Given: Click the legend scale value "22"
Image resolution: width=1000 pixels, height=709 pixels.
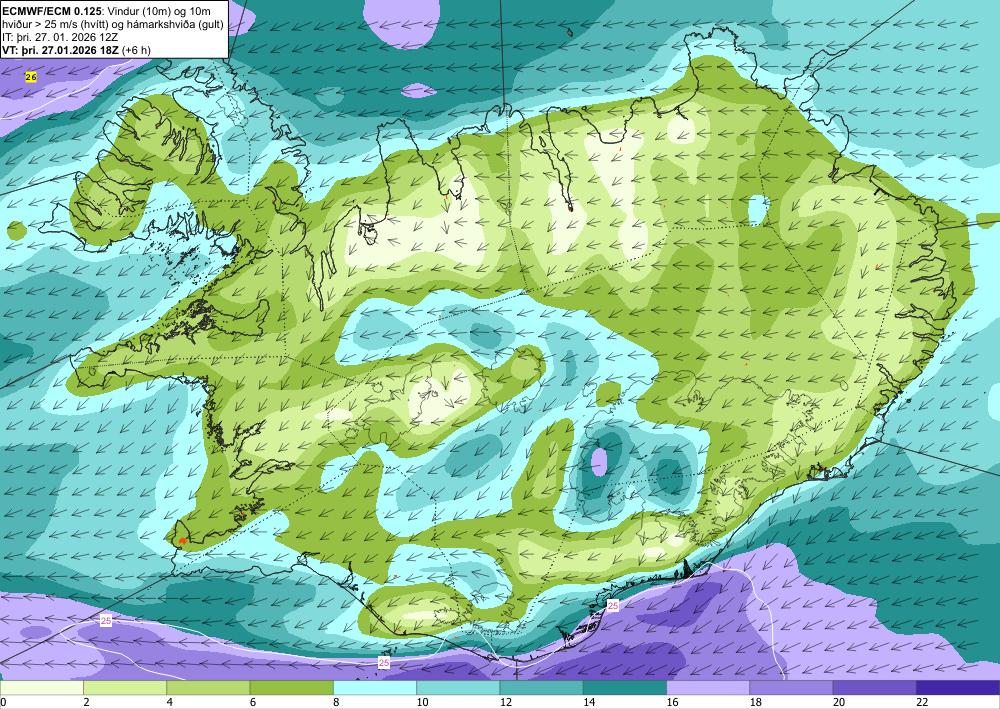Looking at the screenshot, I should coord(922,702).
